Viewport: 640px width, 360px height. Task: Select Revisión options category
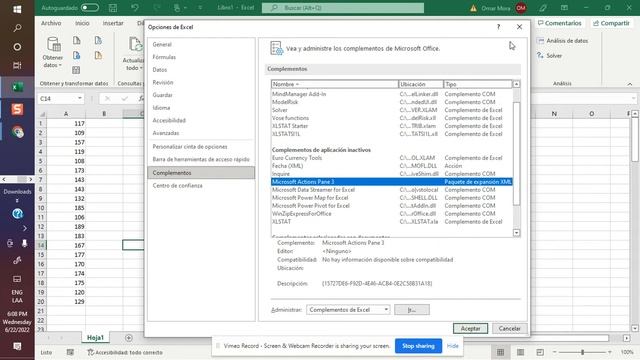click(x=163, y=82)
